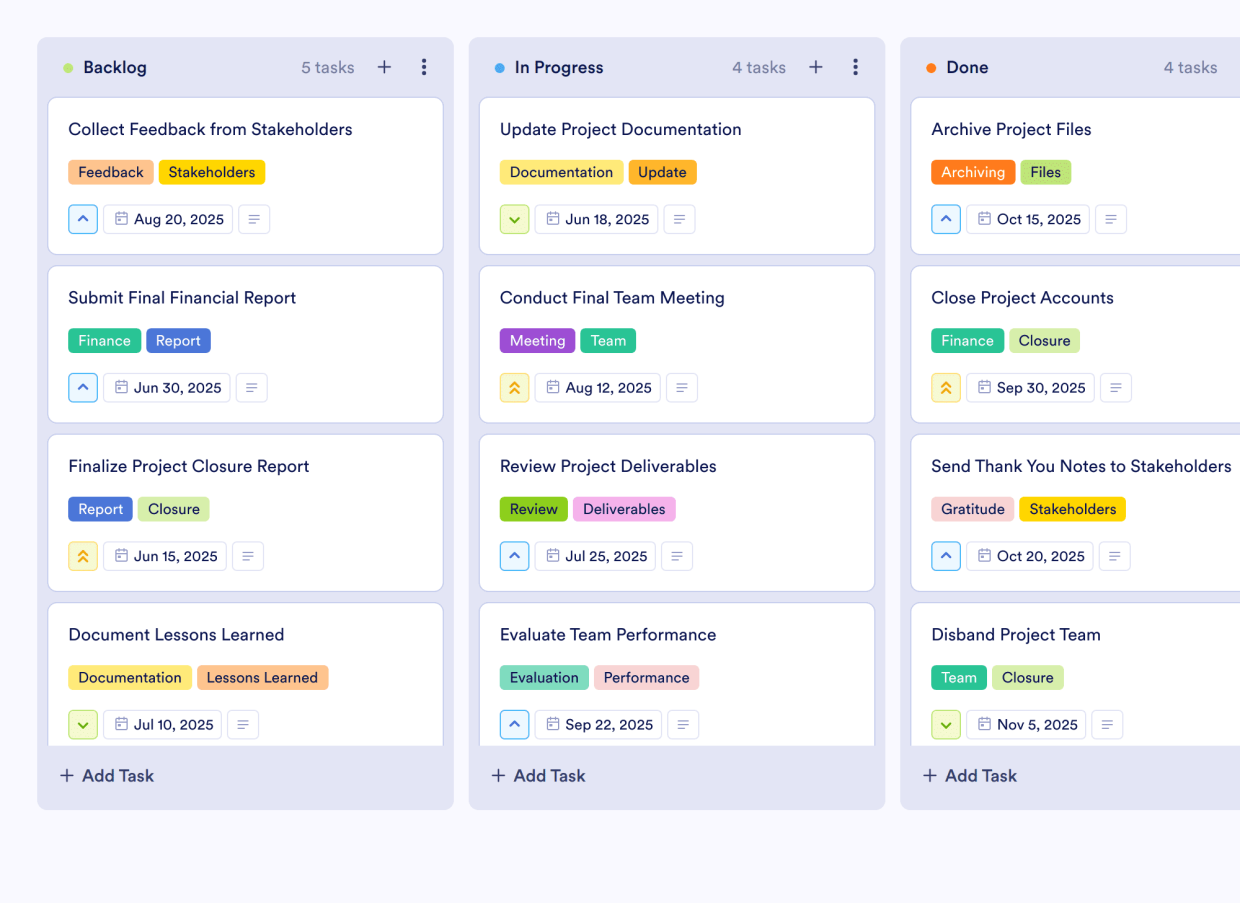Click the plus icon in the In Progress header
The height and width of the screenshot is (903, 1240).
coord(816,67)
